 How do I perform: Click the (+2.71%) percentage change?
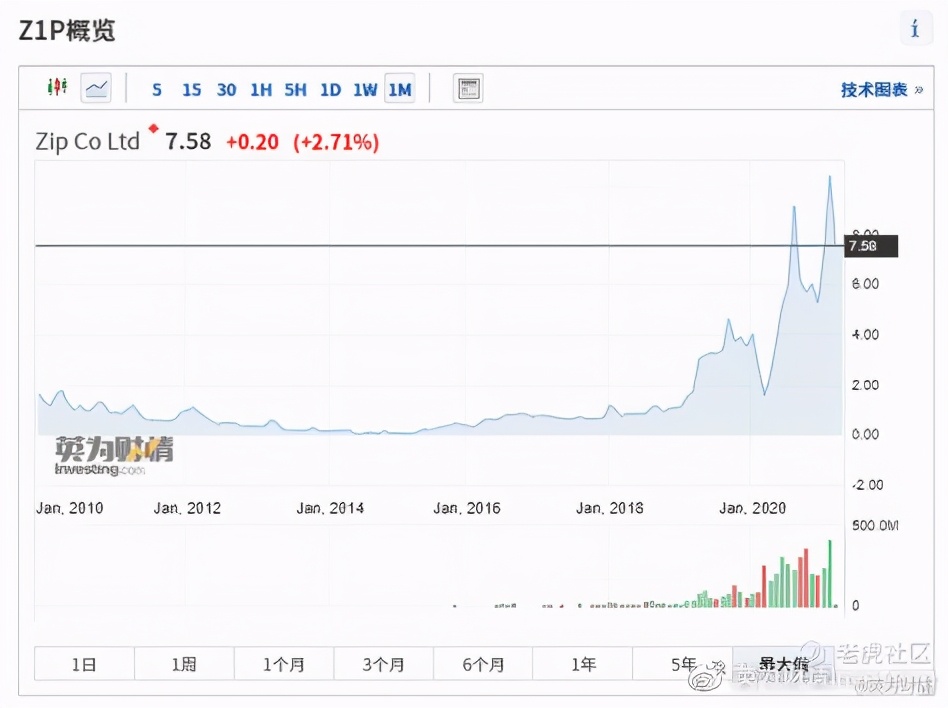pyautogui.click(x=336, y=143)
